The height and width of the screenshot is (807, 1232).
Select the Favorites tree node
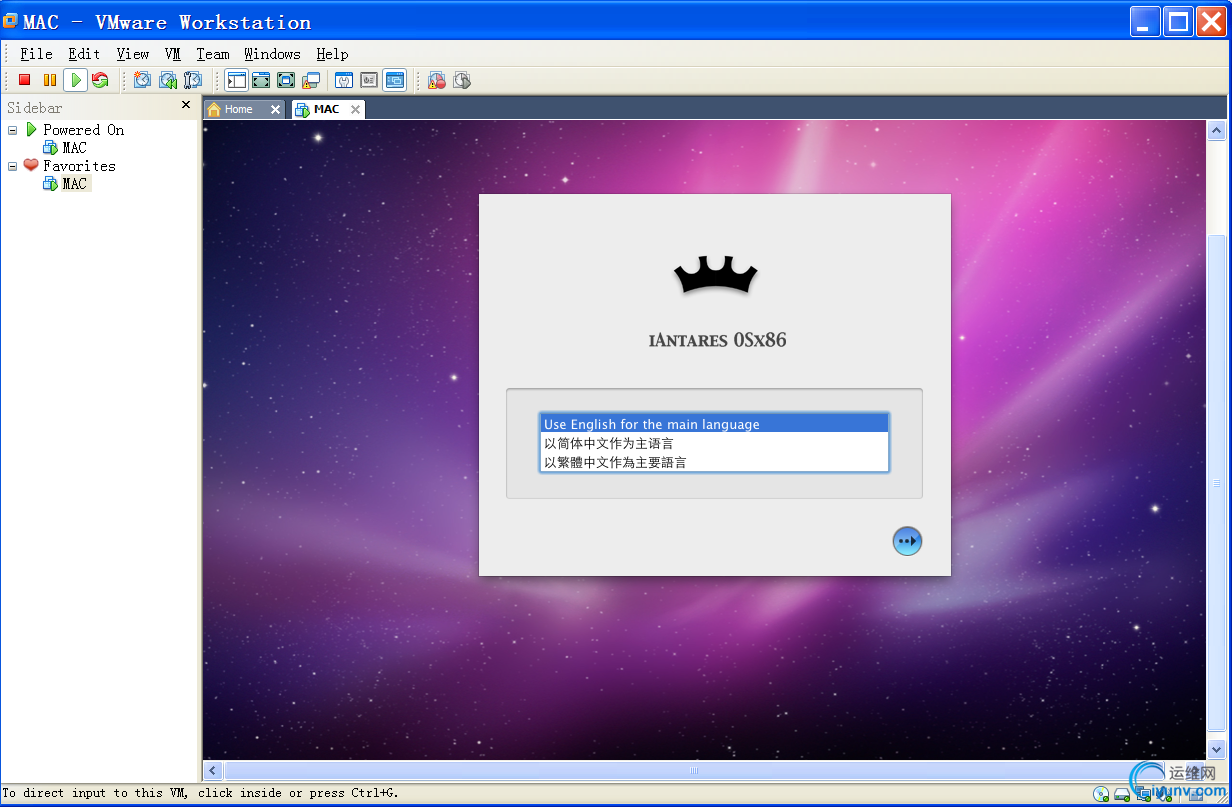(x=79, y=166)
